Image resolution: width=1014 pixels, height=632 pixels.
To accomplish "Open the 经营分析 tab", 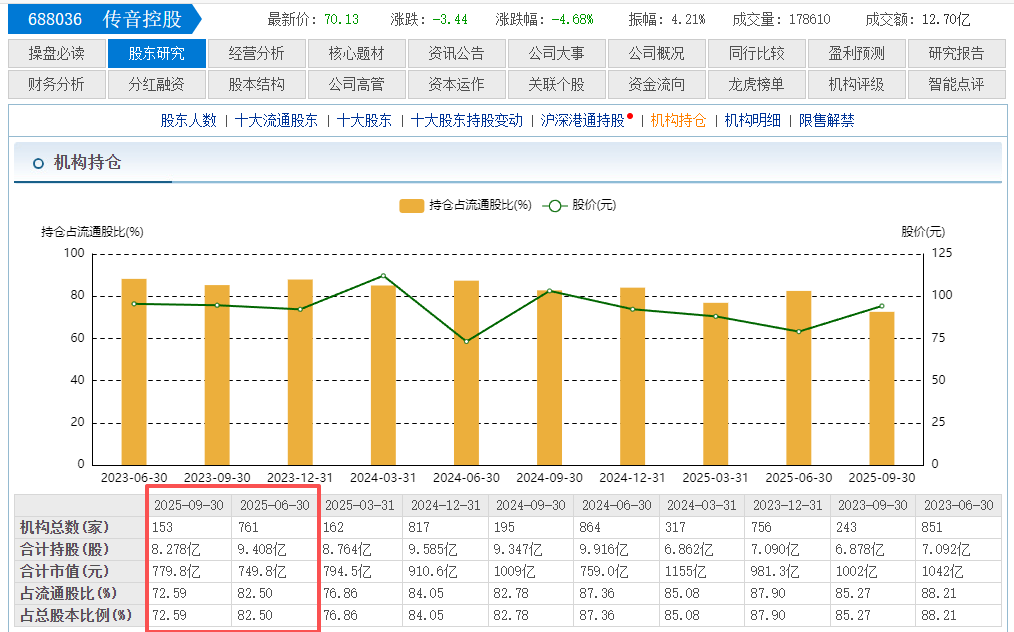I will [257, 54].
